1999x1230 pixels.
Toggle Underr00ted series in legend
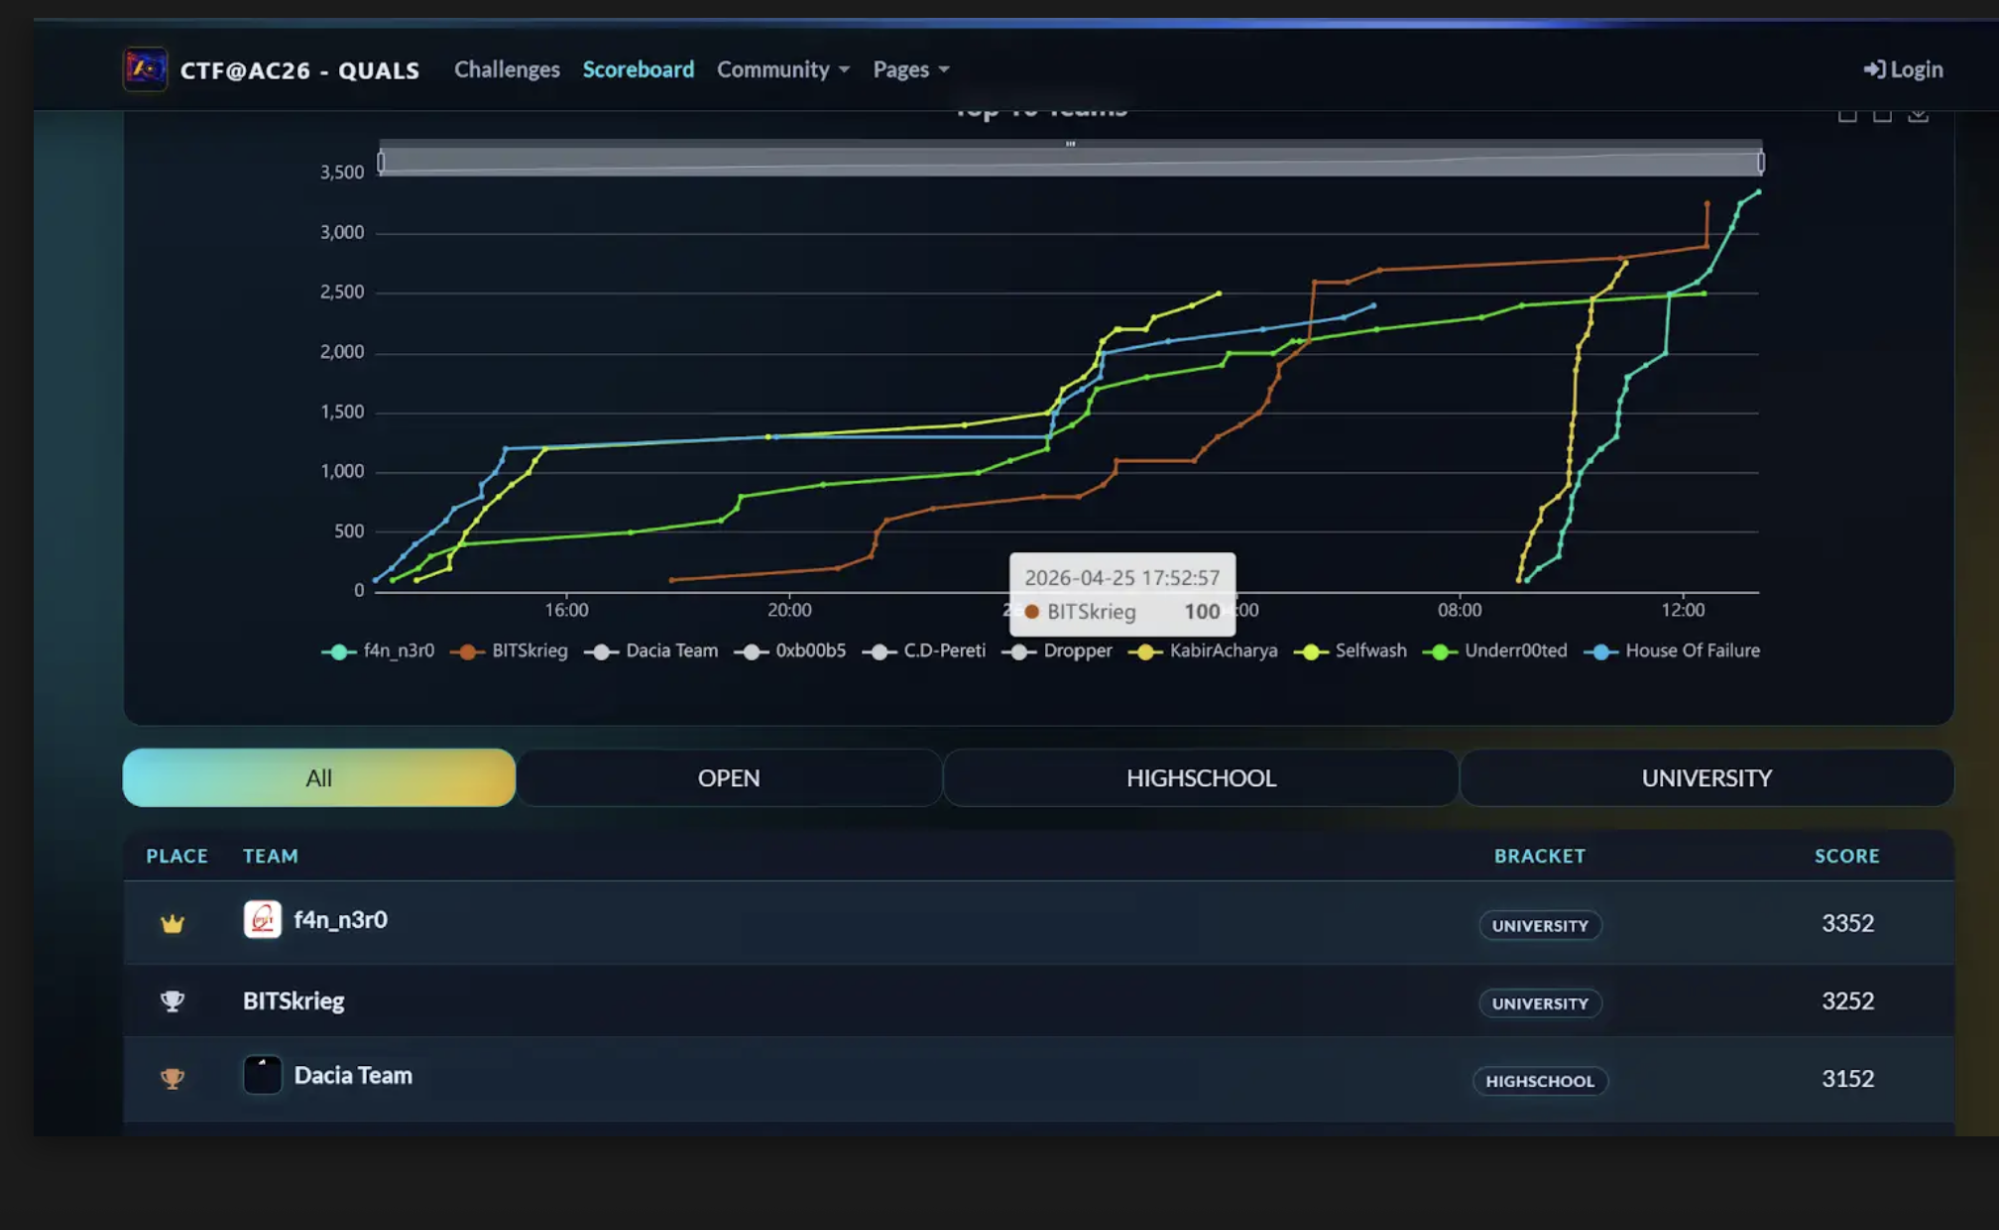pos(1495,651)
